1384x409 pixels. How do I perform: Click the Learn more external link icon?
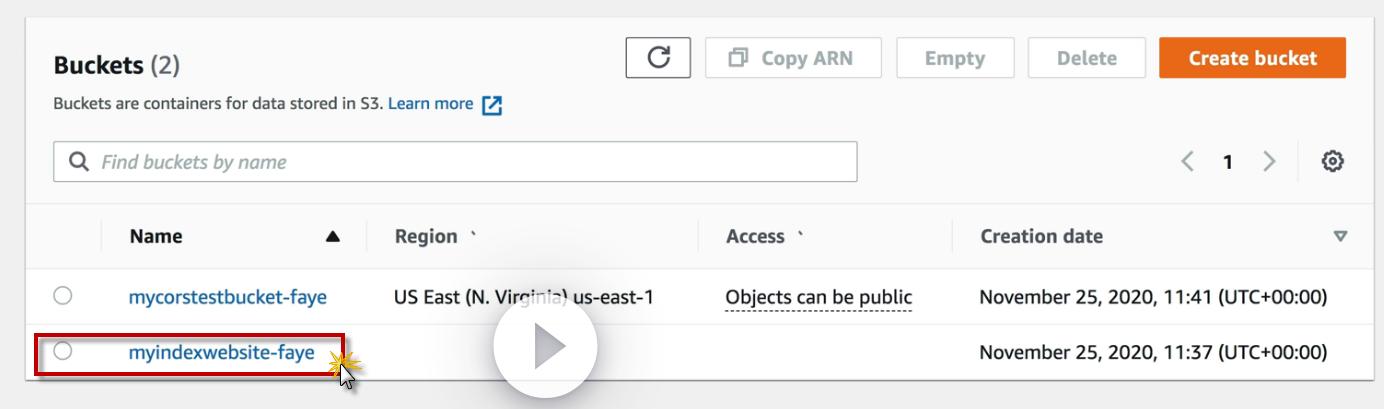[x=492, y=105]
